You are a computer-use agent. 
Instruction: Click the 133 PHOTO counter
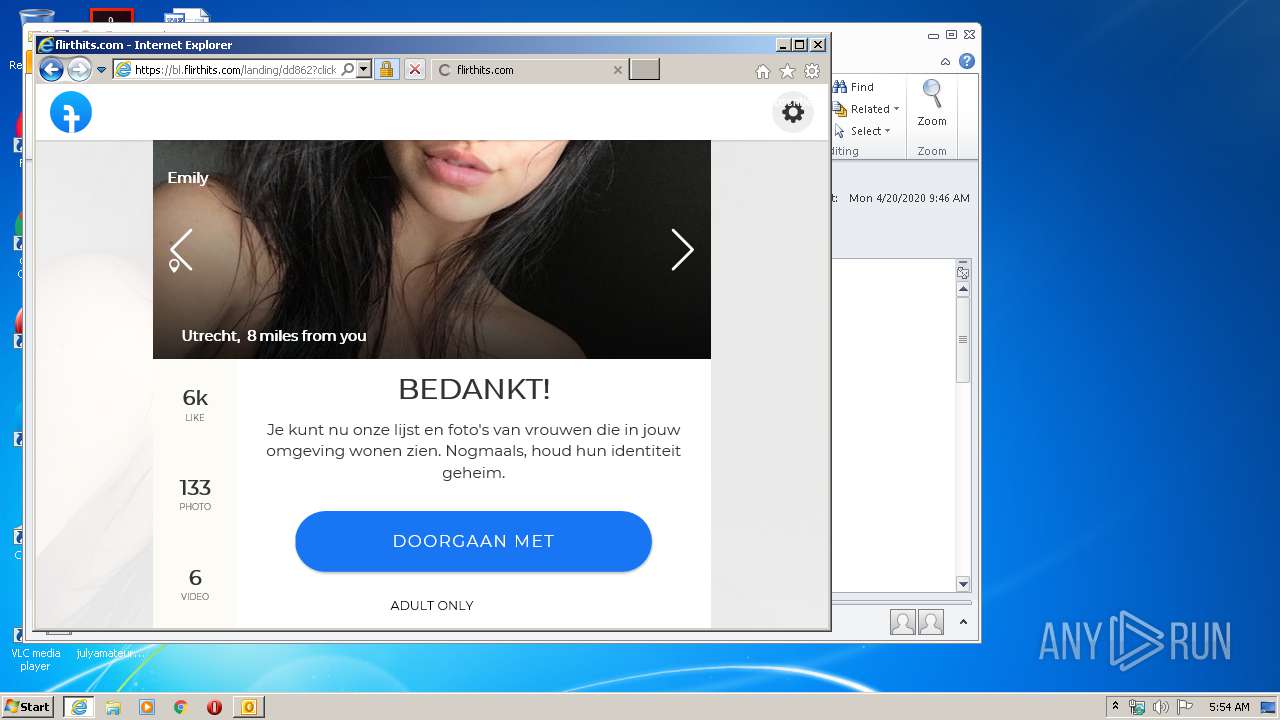(x=195, y=494)
